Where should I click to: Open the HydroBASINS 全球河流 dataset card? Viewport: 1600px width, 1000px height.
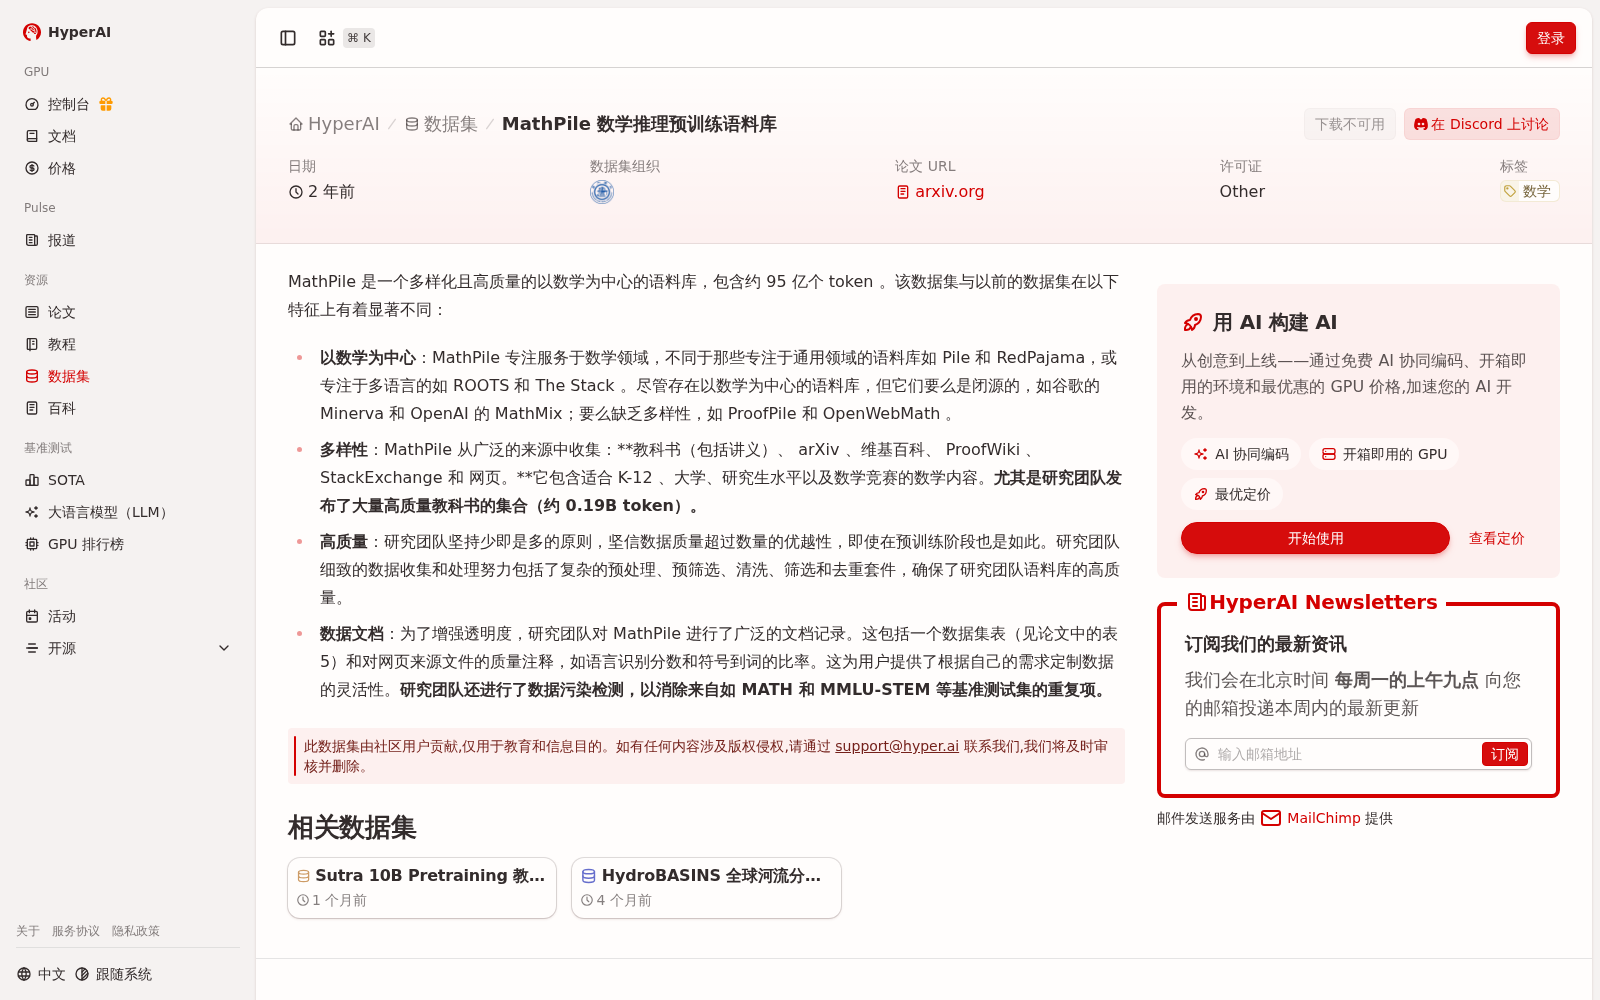pos(706,888)
